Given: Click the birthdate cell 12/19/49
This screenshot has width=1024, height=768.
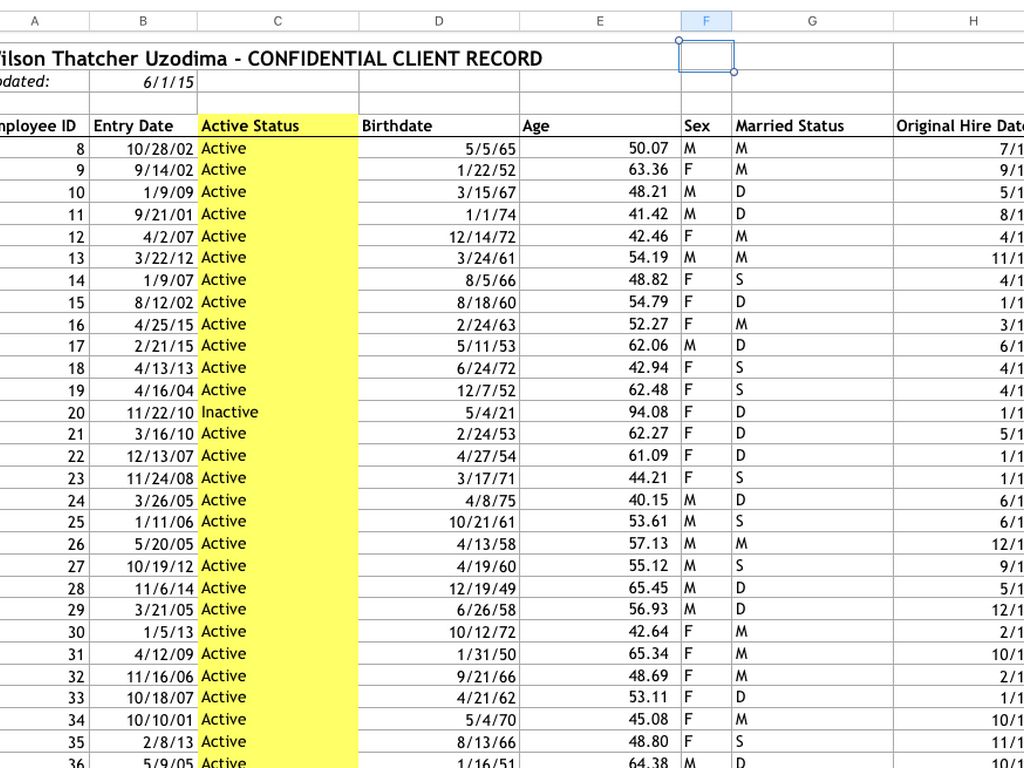Looking at the screenshot, I should [x=438, y=588].
